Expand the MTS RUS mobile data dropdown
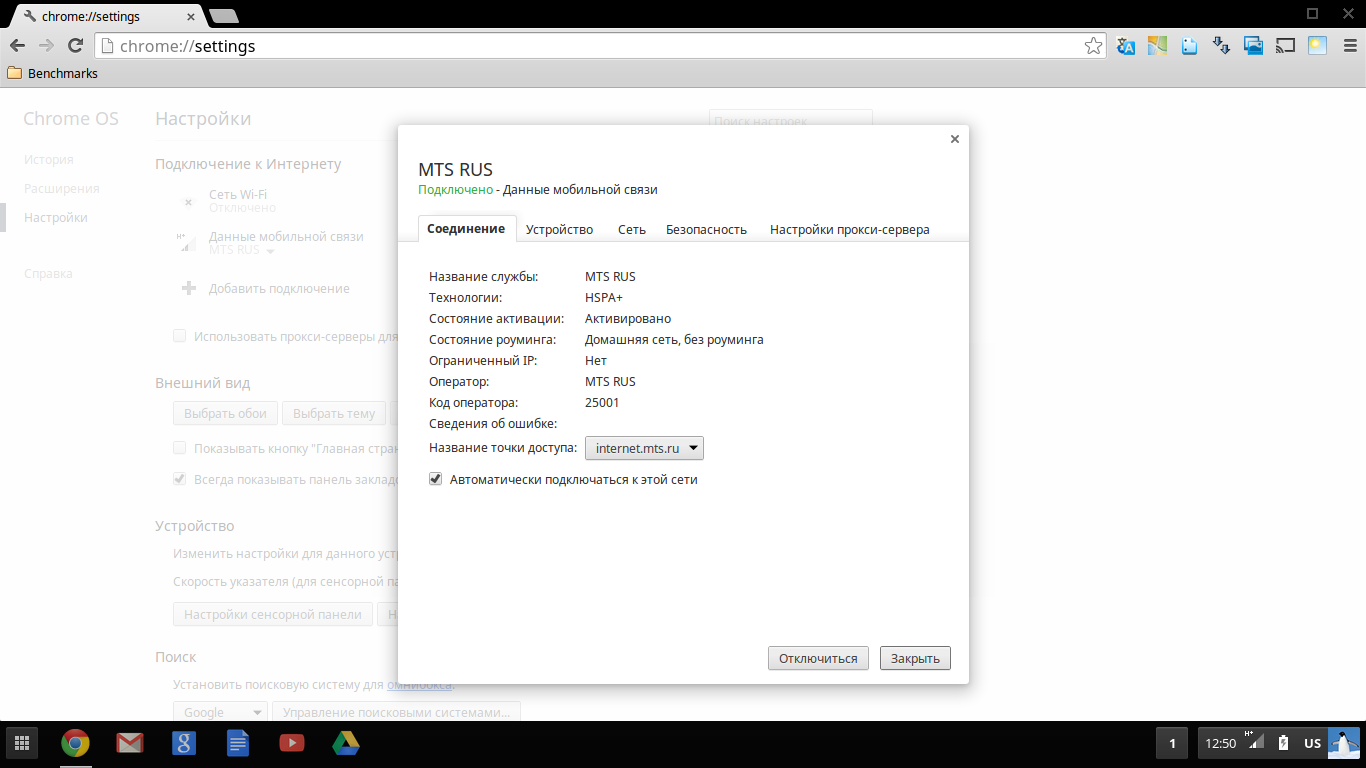This screenshot has height=768, width=1366. click(x=270, y=251)
